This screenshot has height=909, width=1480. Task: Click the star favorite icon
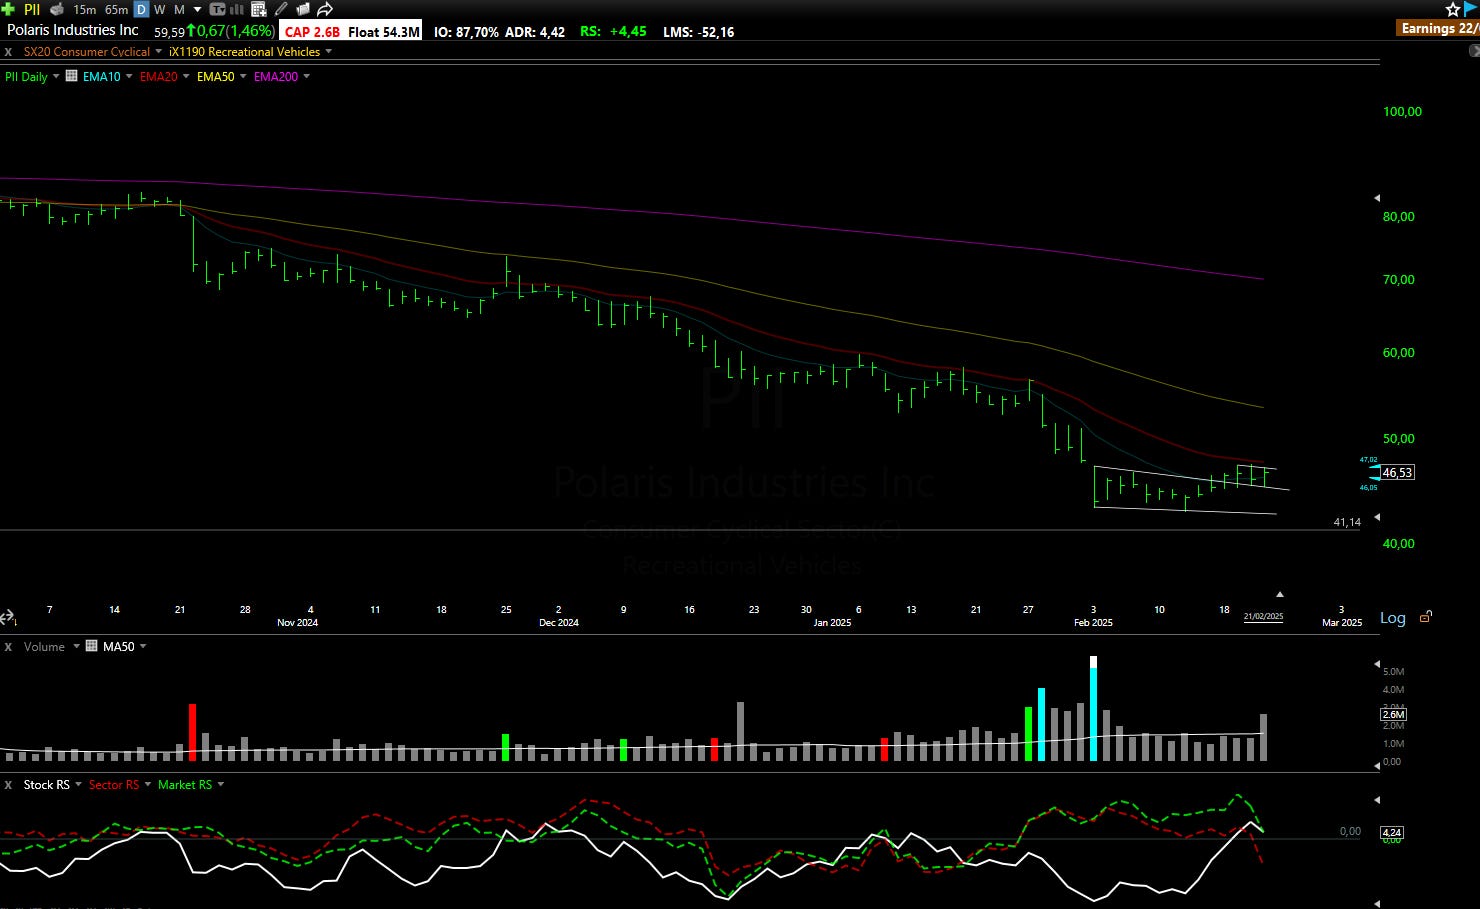tap(1453, 9)
